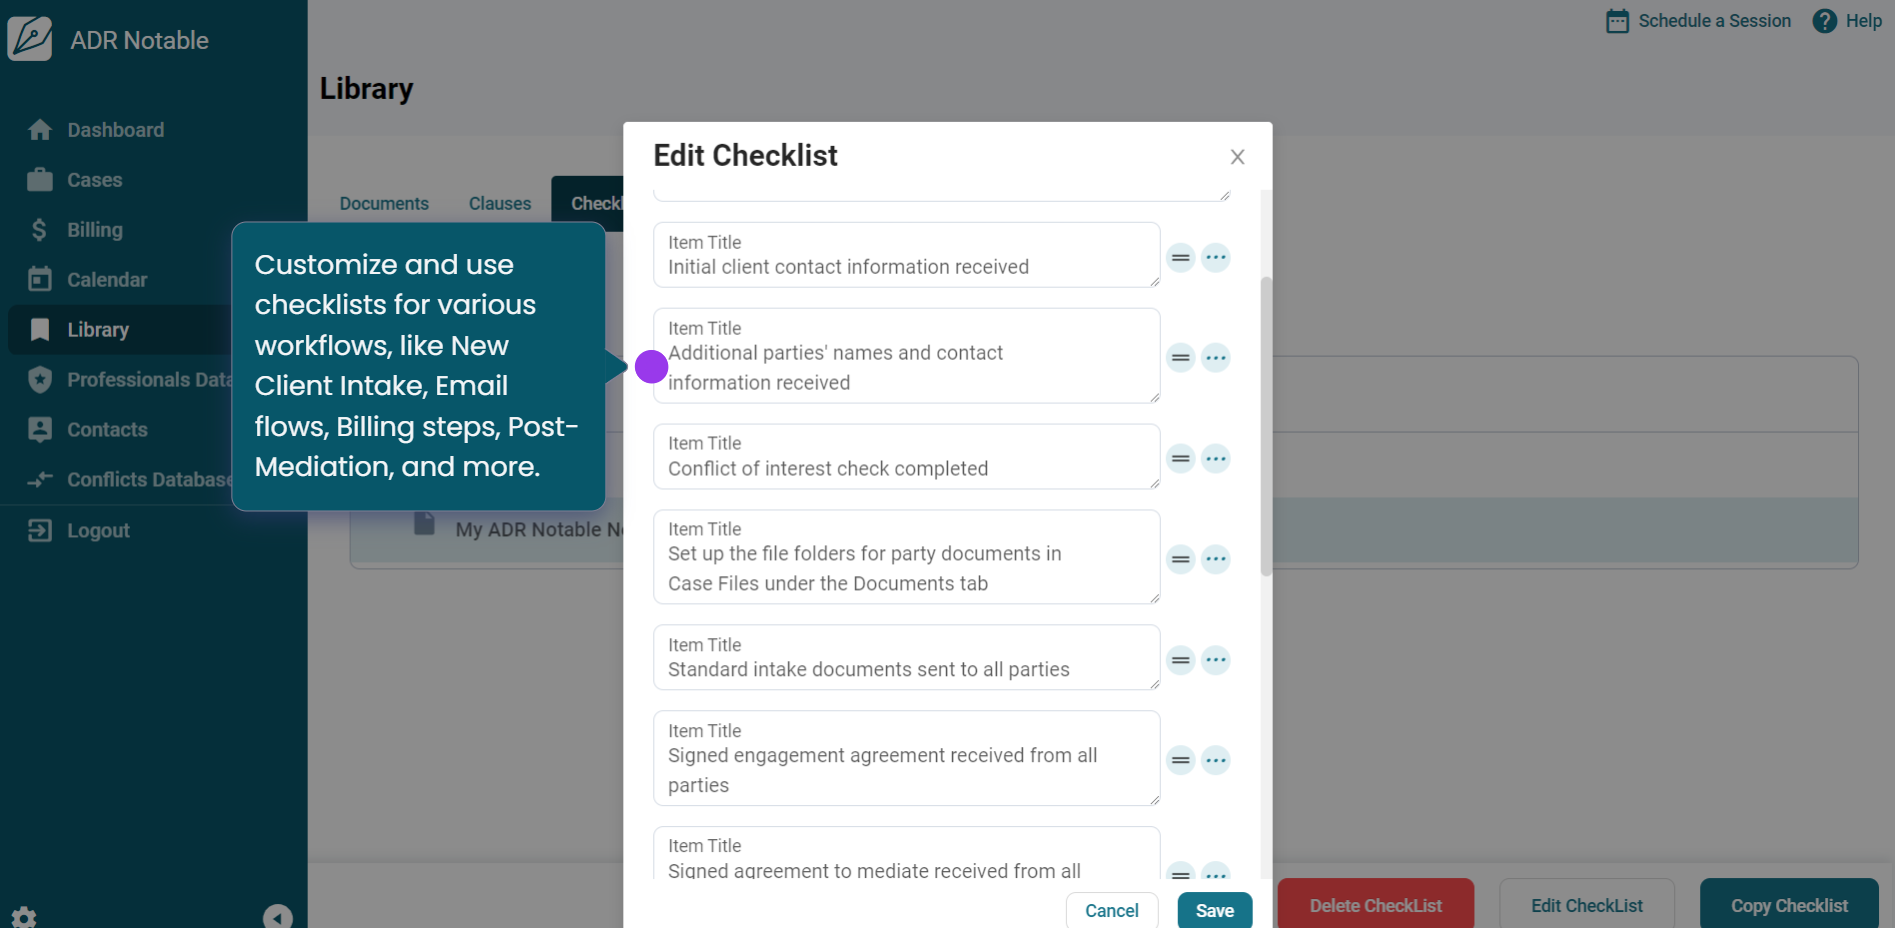Image resolution: width=1895 pixels, height=928 pixels.
Task: Click the Logout icon
Action: point(40,530)
